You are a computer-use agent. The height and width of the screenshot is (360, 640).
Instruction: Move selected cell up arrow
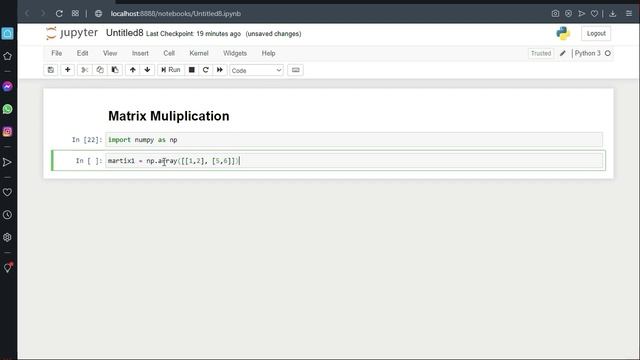pyautogui.click(x=133, y=70)
